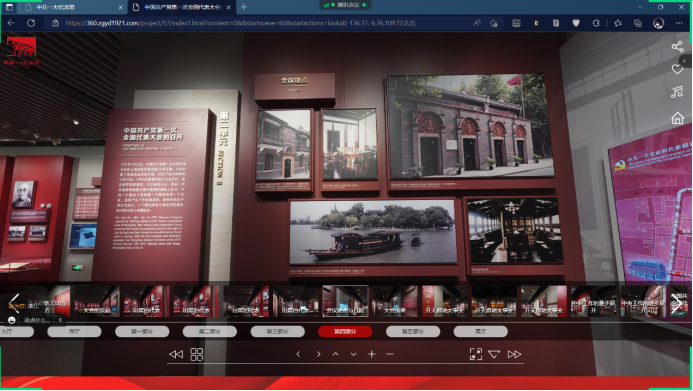Image resolution: width=693 pixels, height=391 pixels.
Task: Select the 第四部分 section tab
Action: pos(345,331)
